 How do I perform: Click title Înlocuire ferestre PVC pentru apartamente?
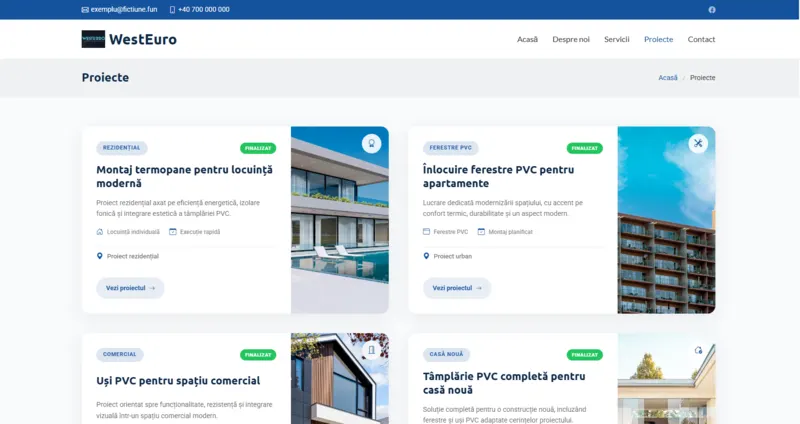(x=498, y=177)
